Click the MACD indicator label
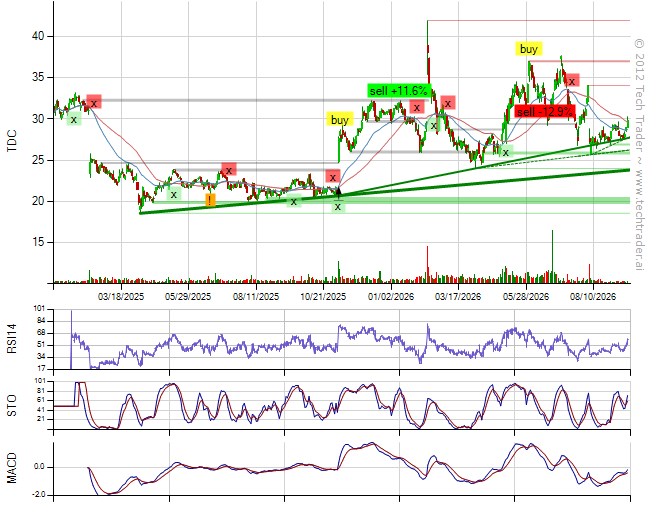The width and height of the screenshot is (657, 514). 12,468
